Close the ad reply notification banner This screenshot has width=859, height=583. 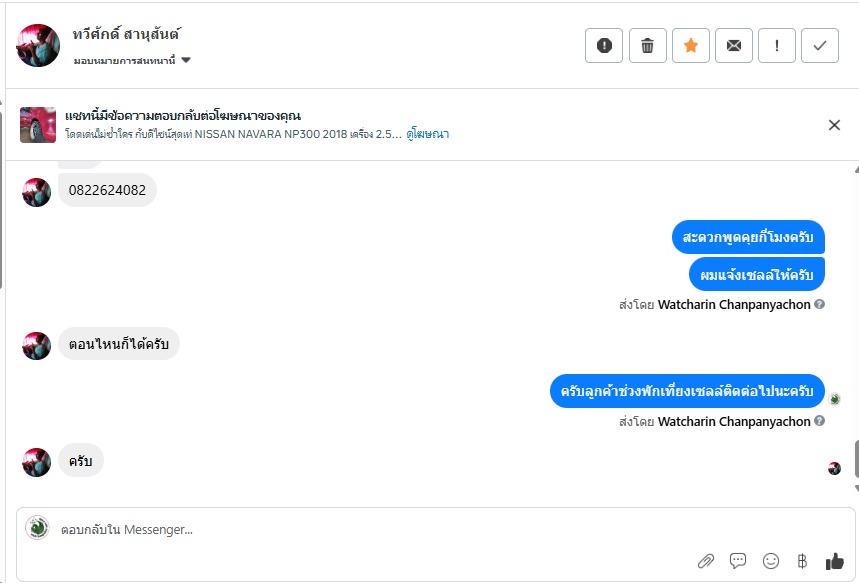tap(834, 125)
